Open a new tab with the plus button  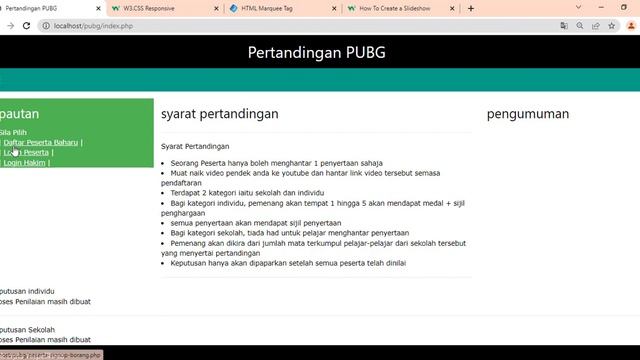click(471, 8)
